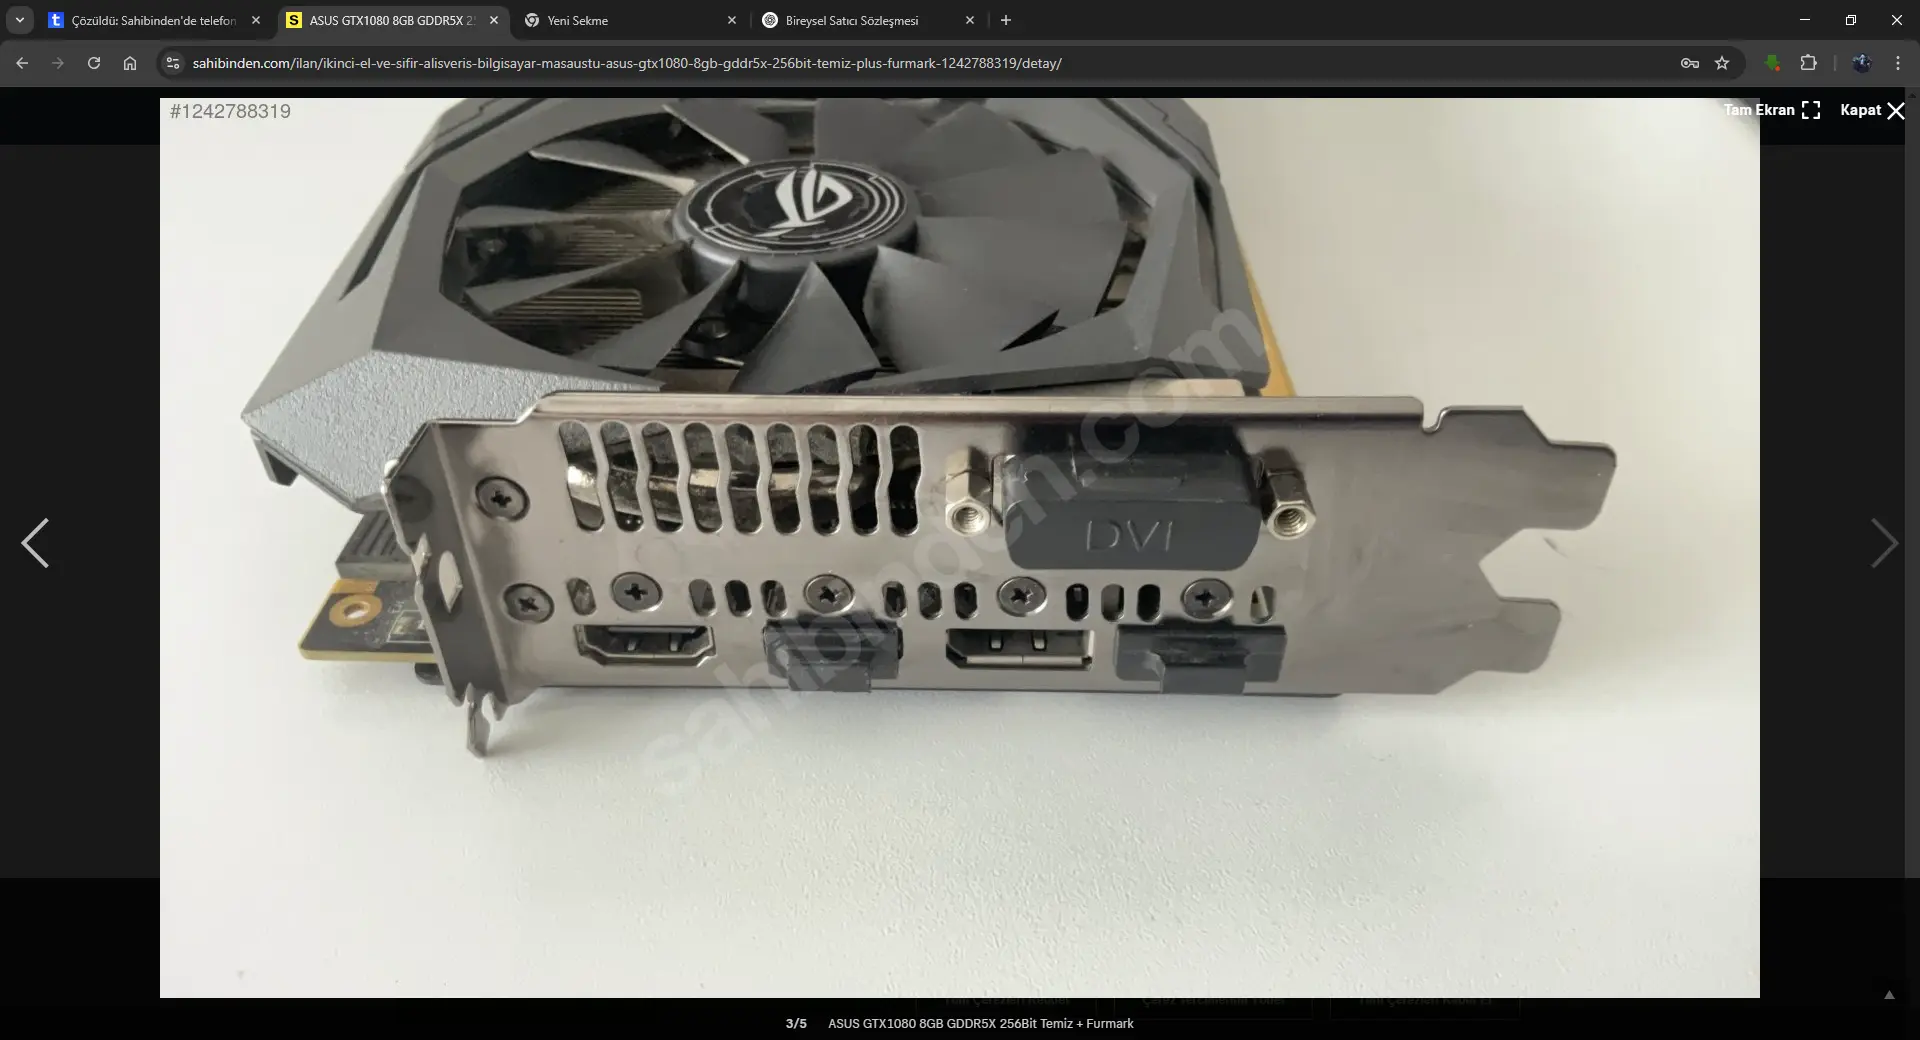Open the browser profile avatar
The image size is (1920, 1040).
coord(1862,63)
